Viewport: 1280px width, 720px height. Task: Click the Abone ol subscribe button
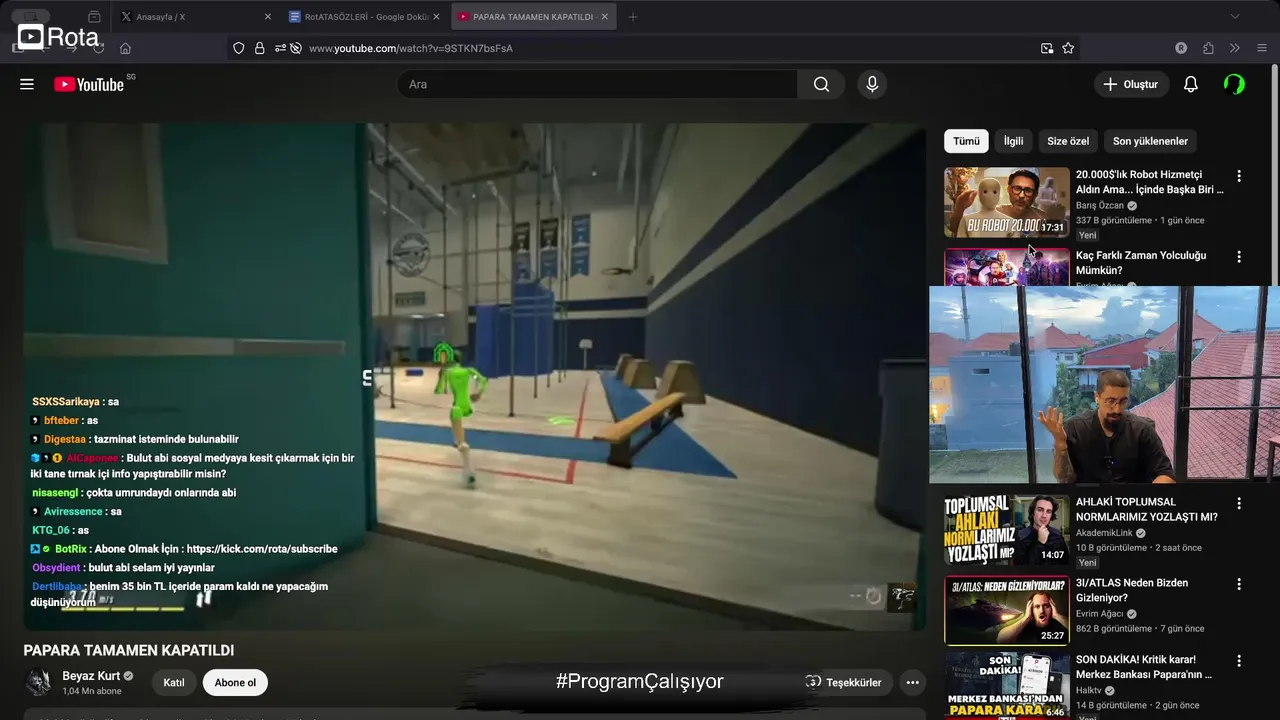coord(235,682)
